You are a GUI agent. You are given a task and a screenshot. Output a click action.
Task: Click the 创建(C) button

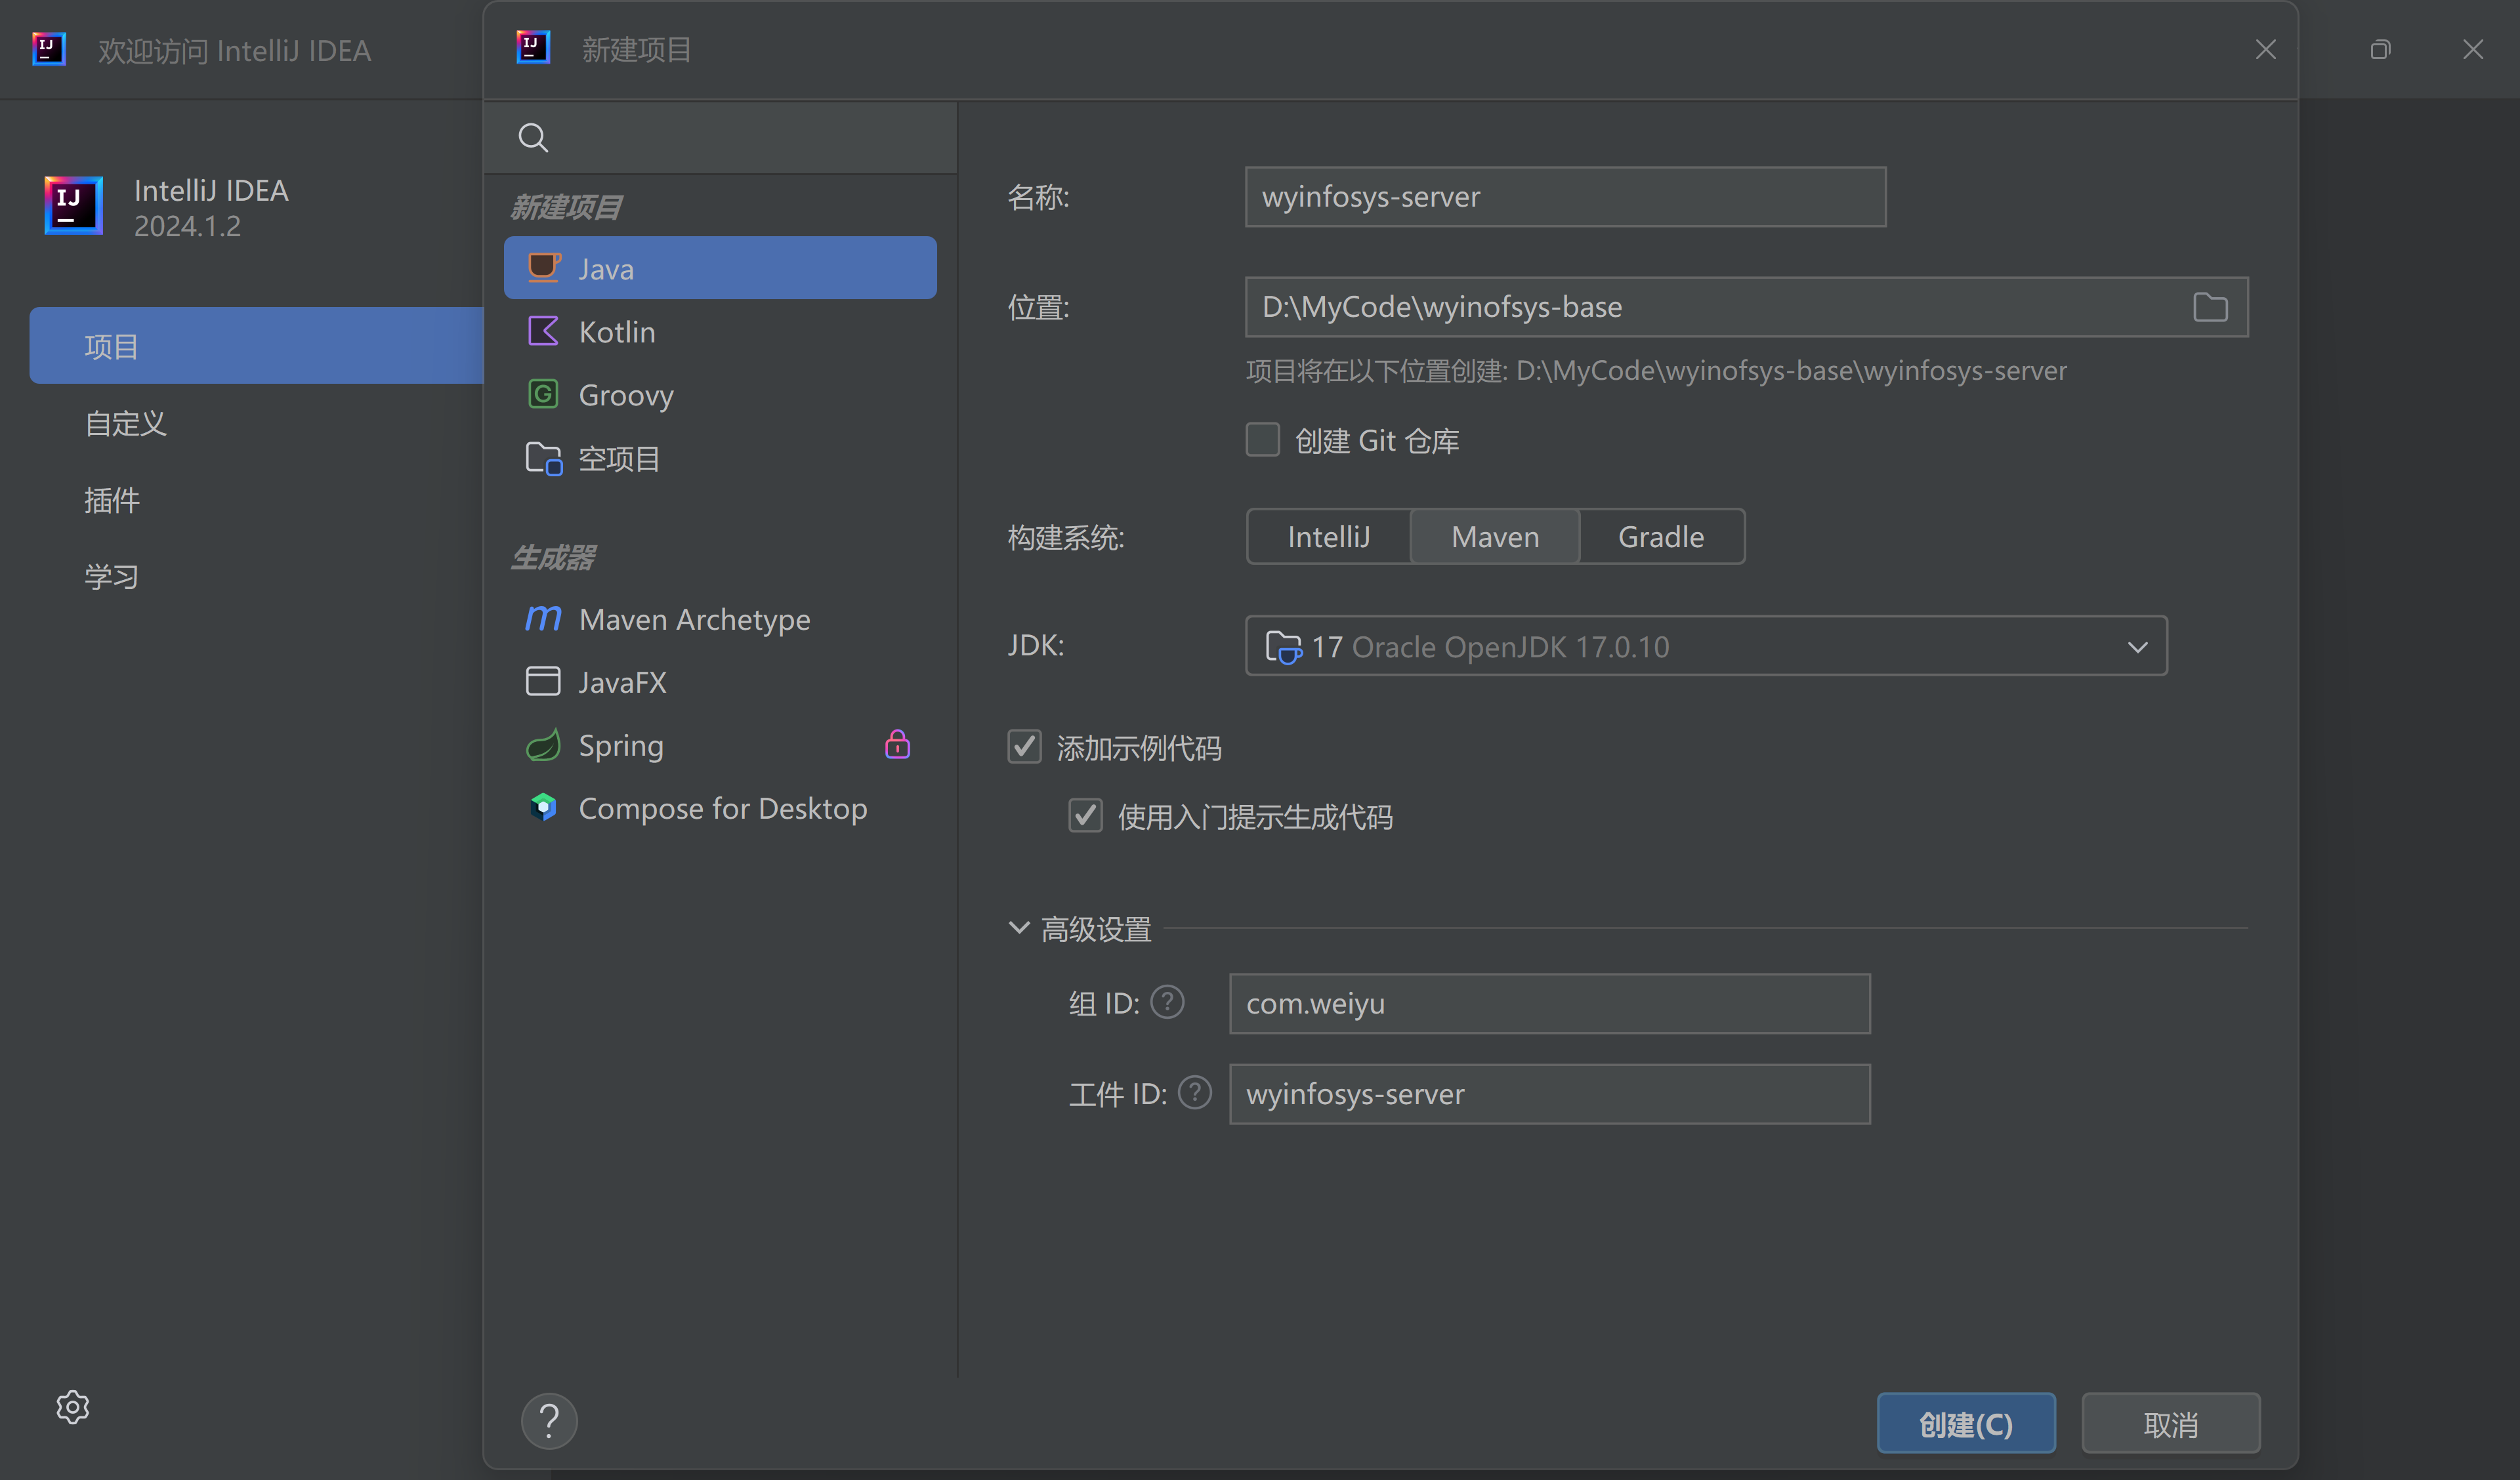(x=1965, y=1423)
